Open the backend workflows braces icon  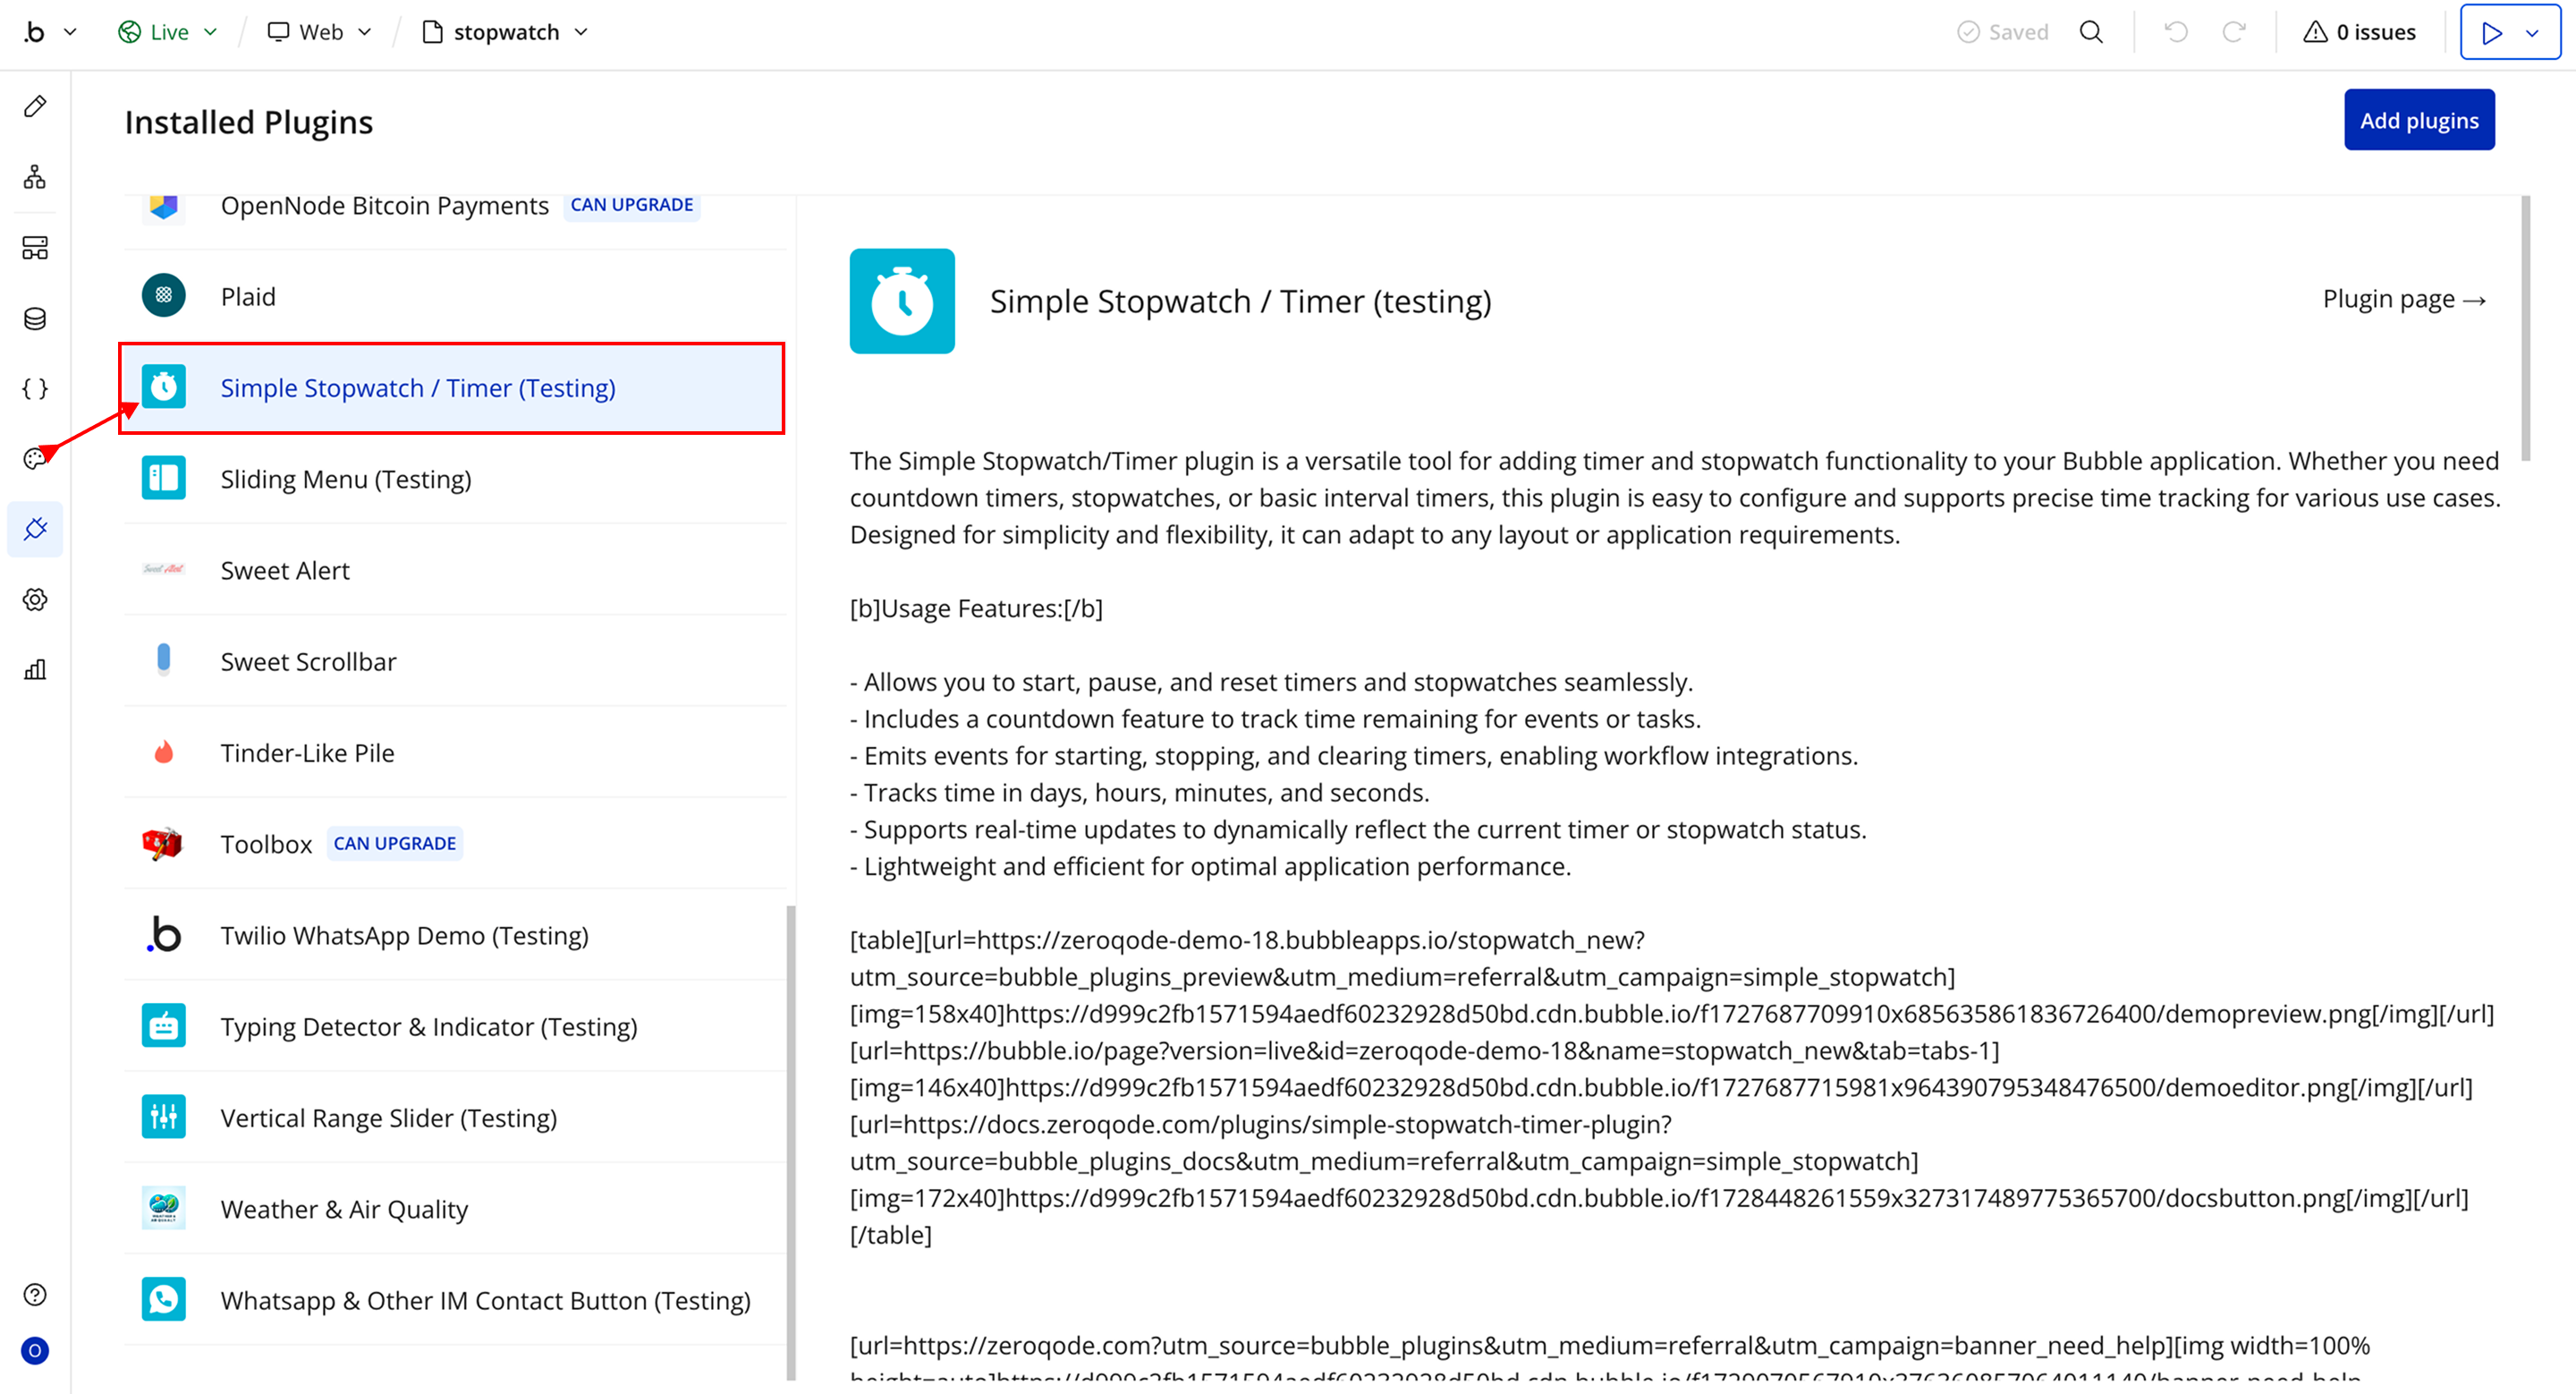pyautogui.click(x=35, y=389)
